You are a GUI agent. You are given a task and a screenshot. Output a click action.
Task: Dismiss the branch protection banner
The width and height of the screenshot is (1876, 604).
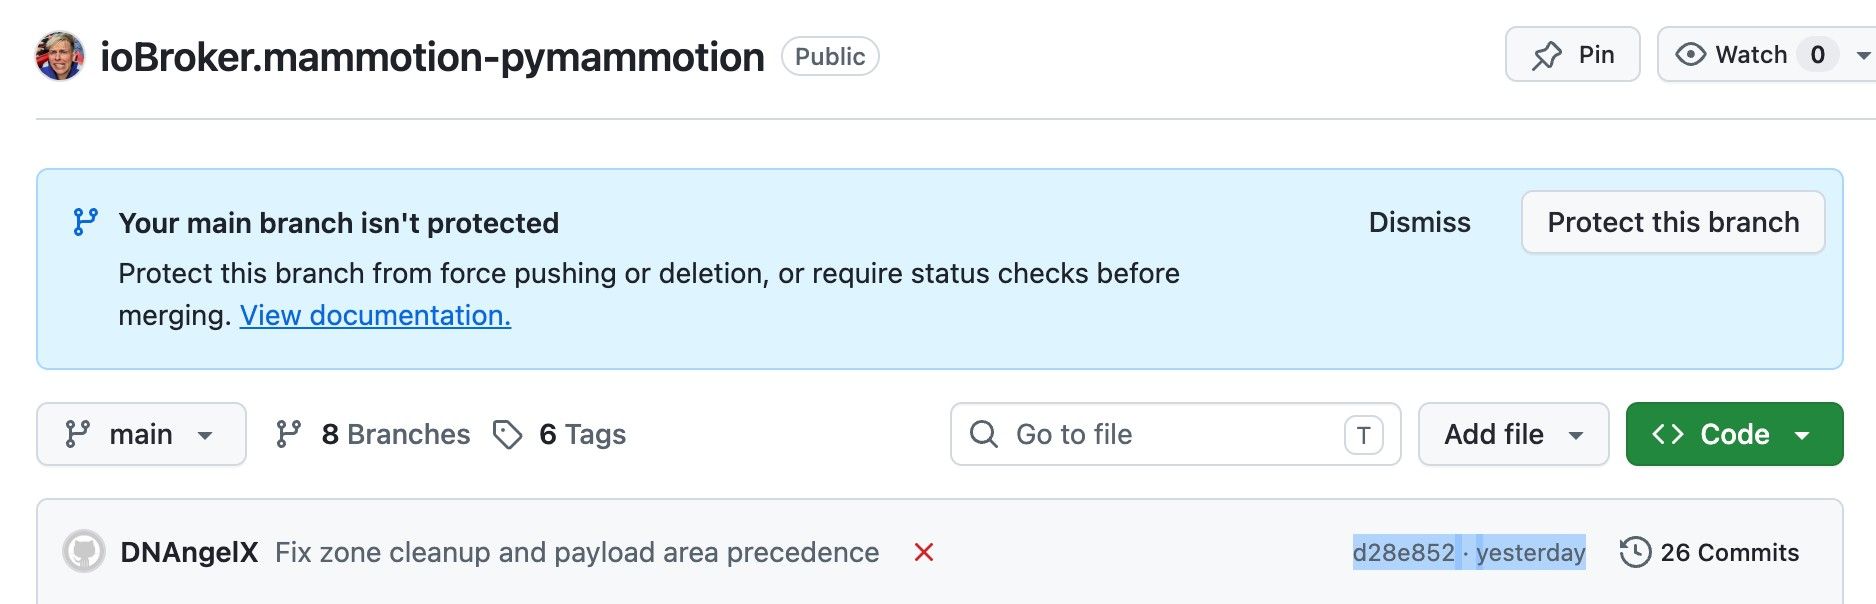click(x=1419, y=222)
